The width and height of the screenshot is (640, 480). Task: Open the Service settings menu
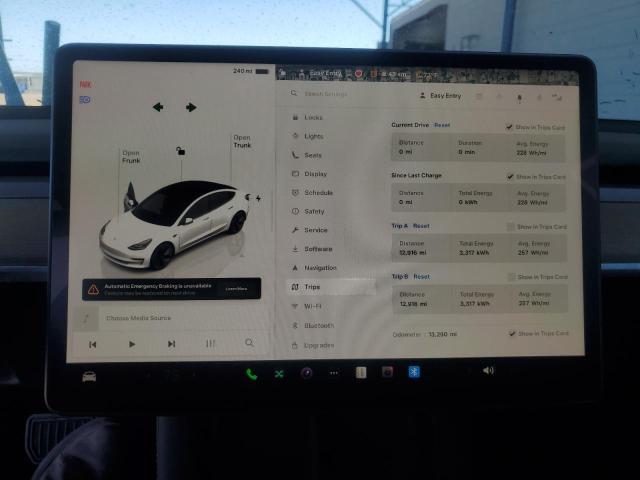(315, 230)
